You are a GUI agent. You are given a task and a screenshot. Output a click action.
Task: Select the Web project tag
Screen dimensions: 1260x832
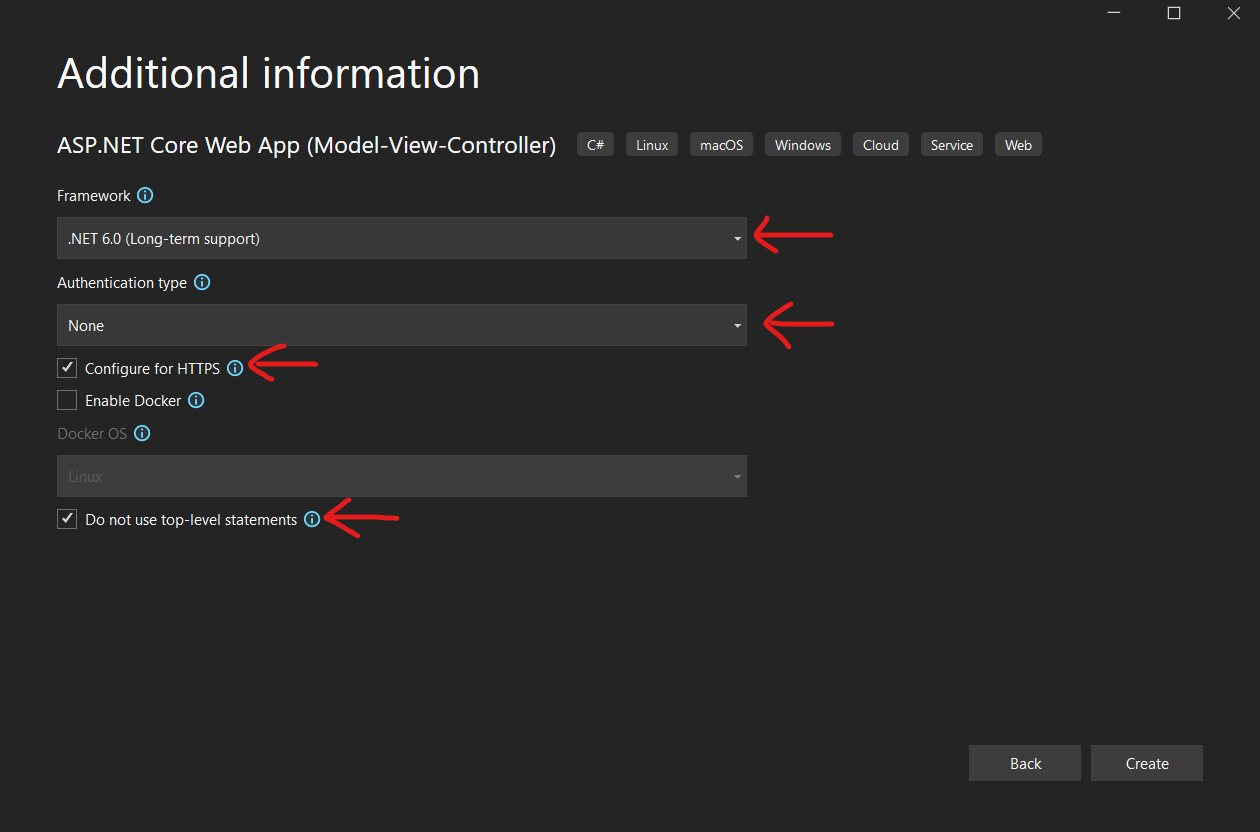point(1018,144)
